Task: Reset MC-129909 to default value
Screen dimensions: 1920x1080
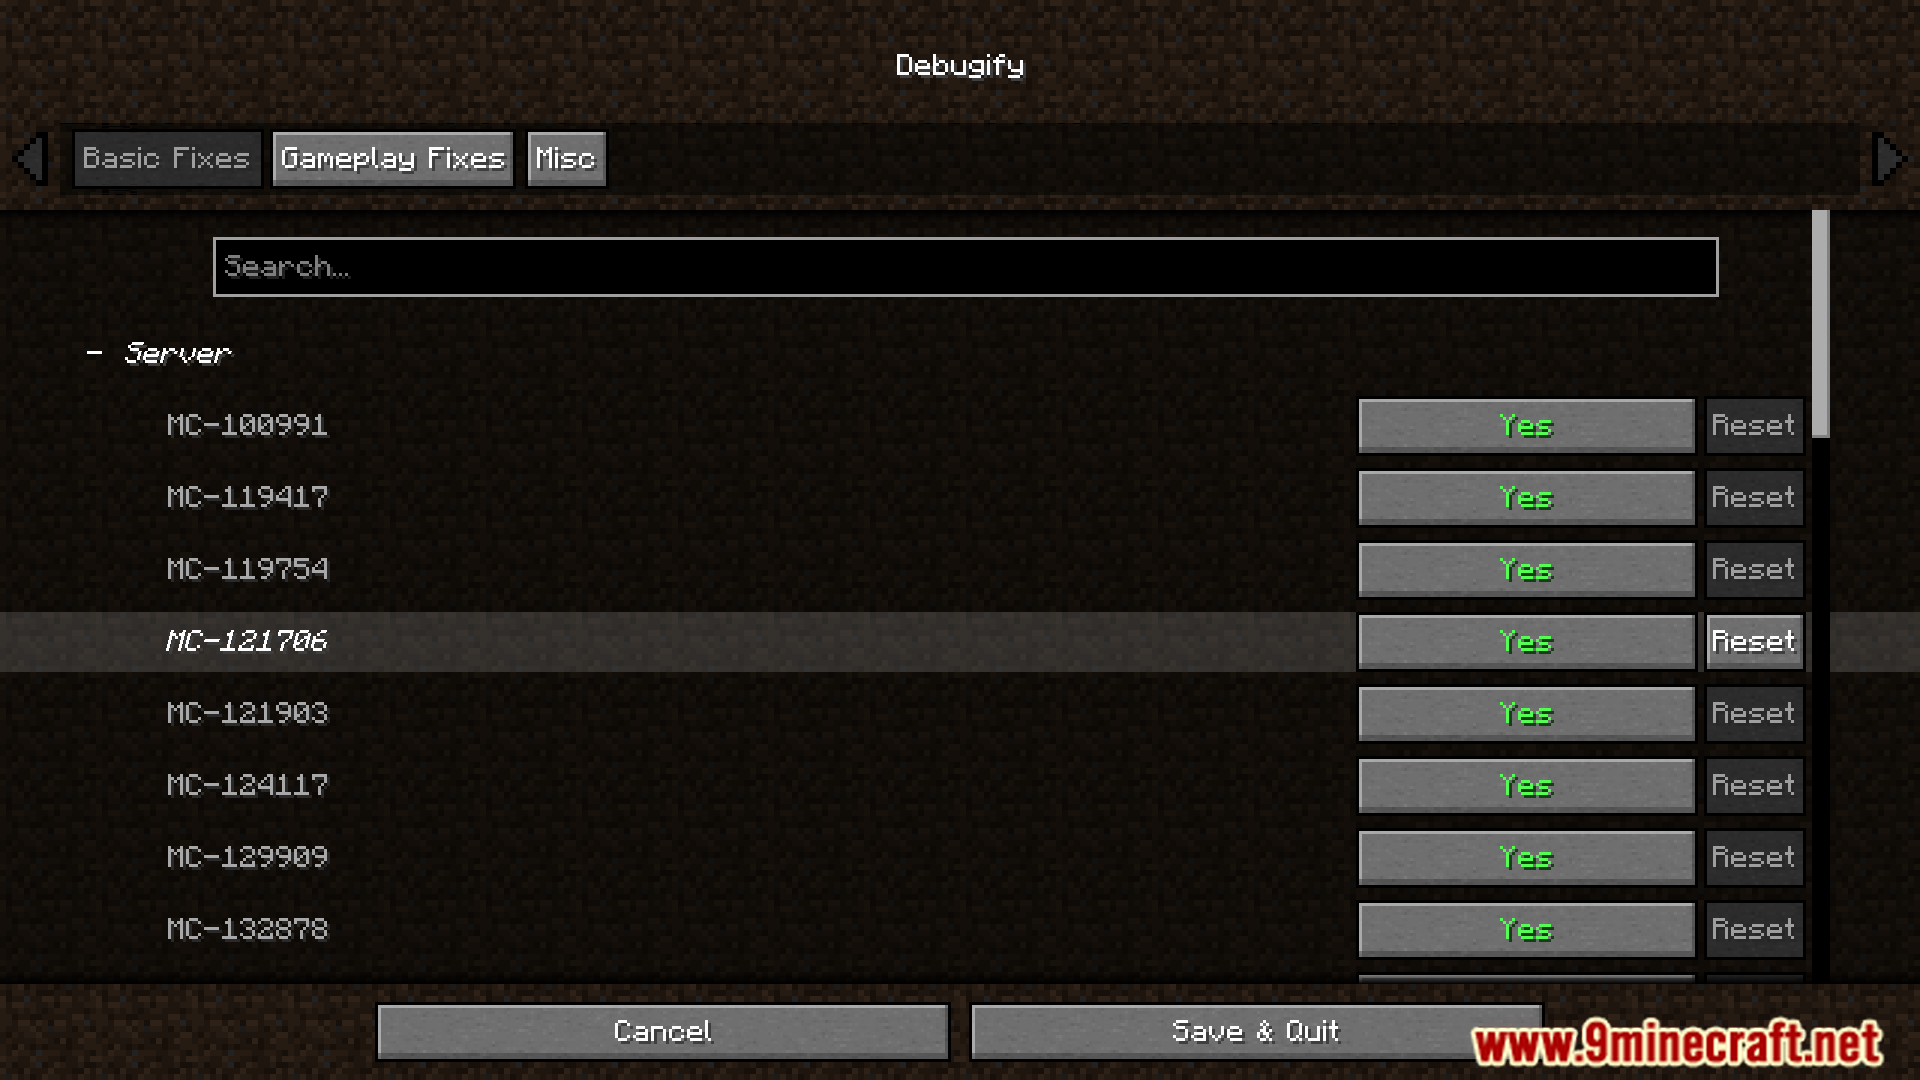Action: [x=1754, y=856]
